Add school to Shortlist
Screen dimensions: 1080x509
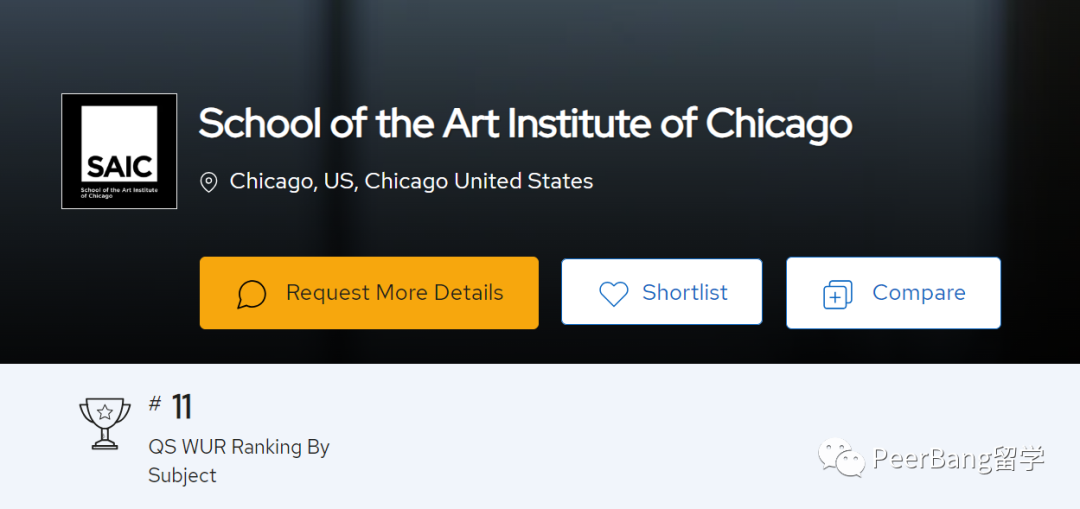(x=662, y=292)
